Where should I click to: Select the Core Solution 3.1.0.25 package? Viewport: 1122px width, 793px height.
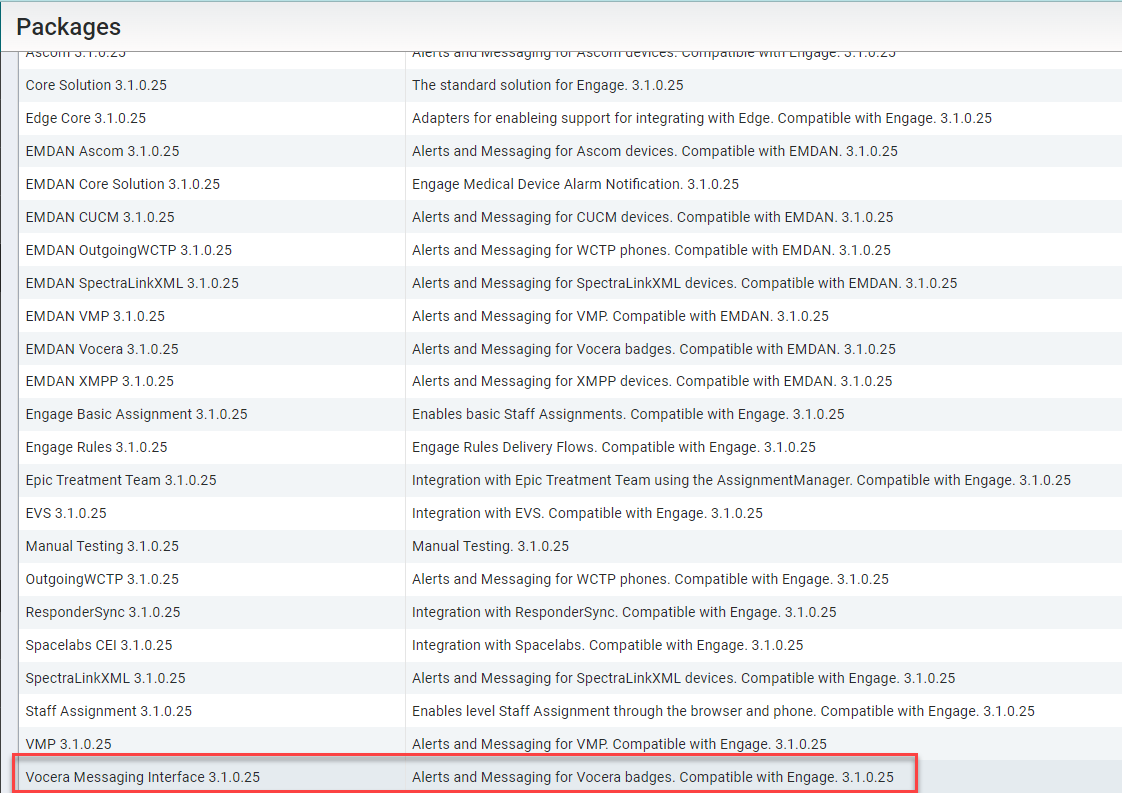click(x=96, y=85)
